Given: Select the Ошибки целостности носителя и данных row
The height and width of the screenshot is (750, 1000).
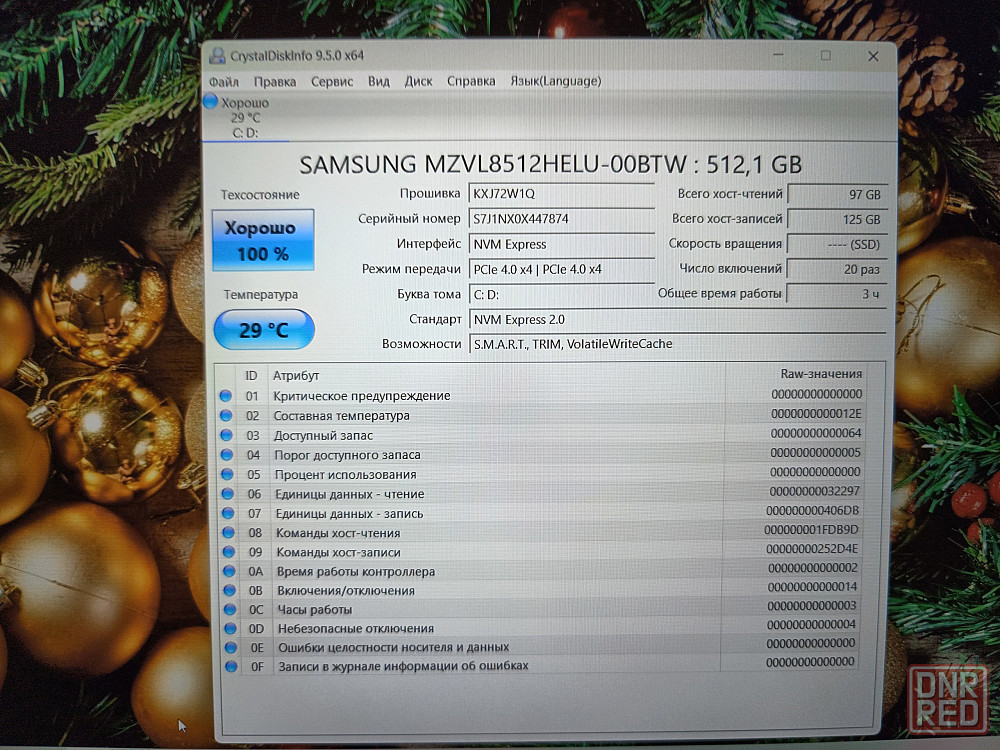Looking at the screenshot, I should pyautogui.click(x=541, y=647).
